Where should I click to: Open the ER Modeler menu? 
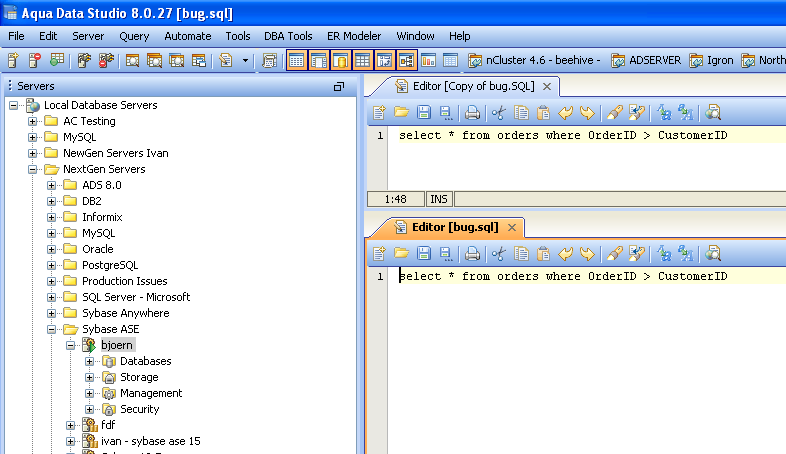pyautogui.click(x=354, y=36)
